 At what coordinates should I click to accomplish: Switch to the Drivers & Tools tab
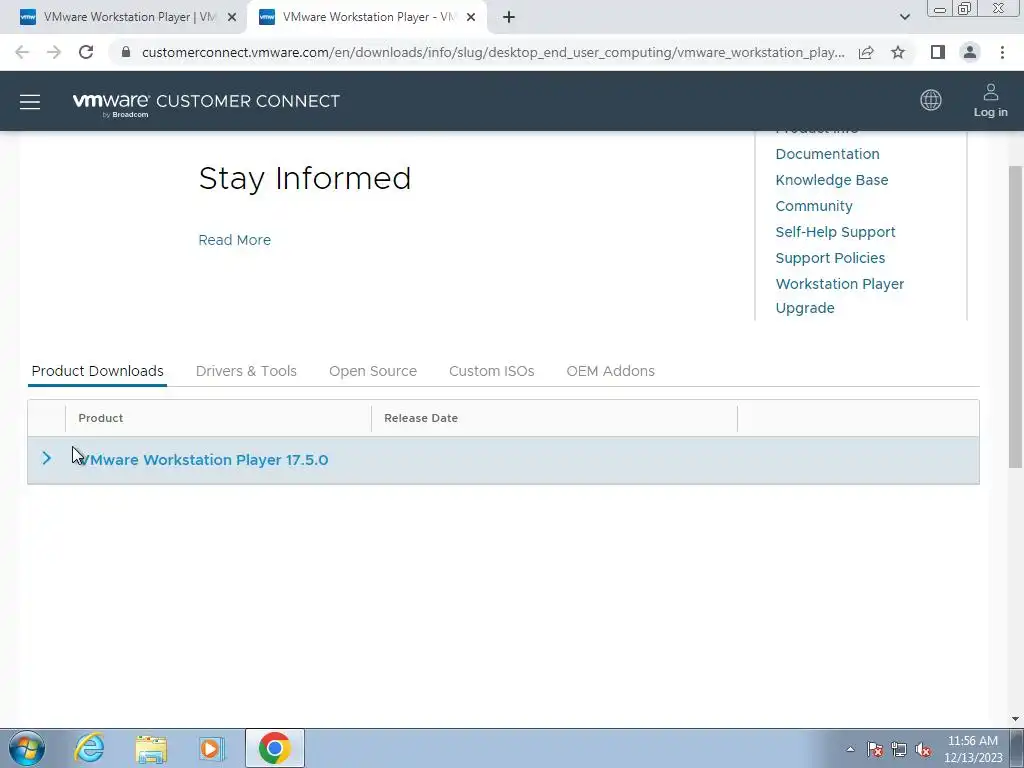(x=246, y=371)
